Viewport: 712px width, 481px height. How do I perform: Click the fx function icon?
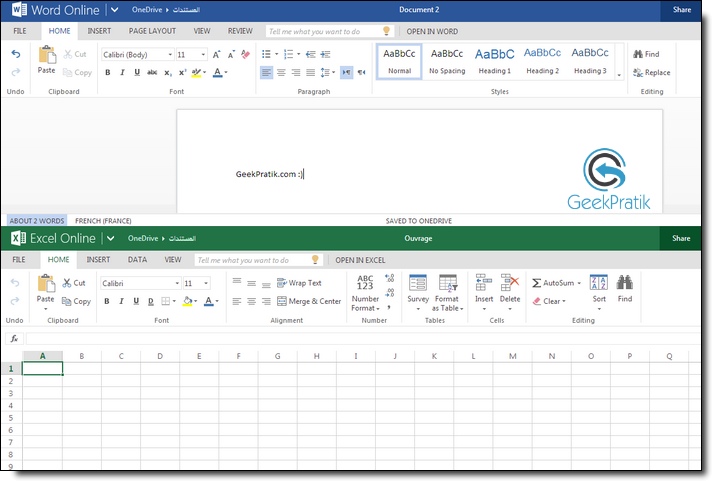pos(14,338)
